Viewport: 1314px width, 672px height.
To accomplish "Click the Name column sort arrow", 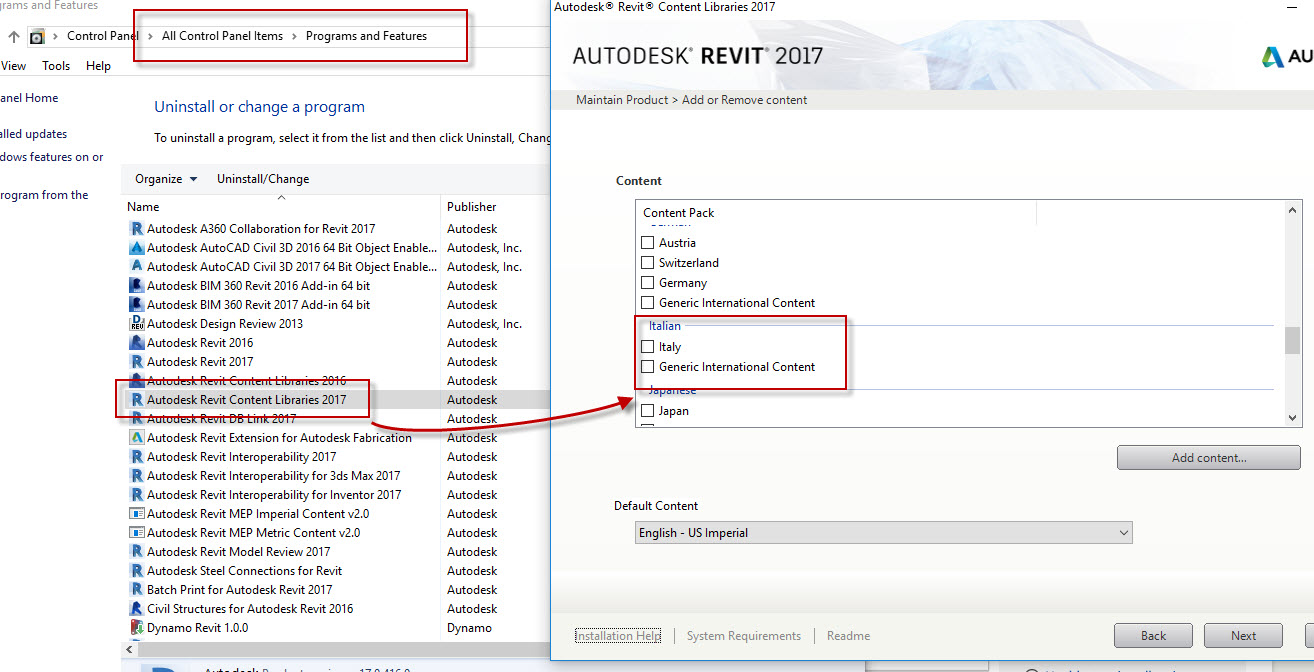I will point(280,197).
